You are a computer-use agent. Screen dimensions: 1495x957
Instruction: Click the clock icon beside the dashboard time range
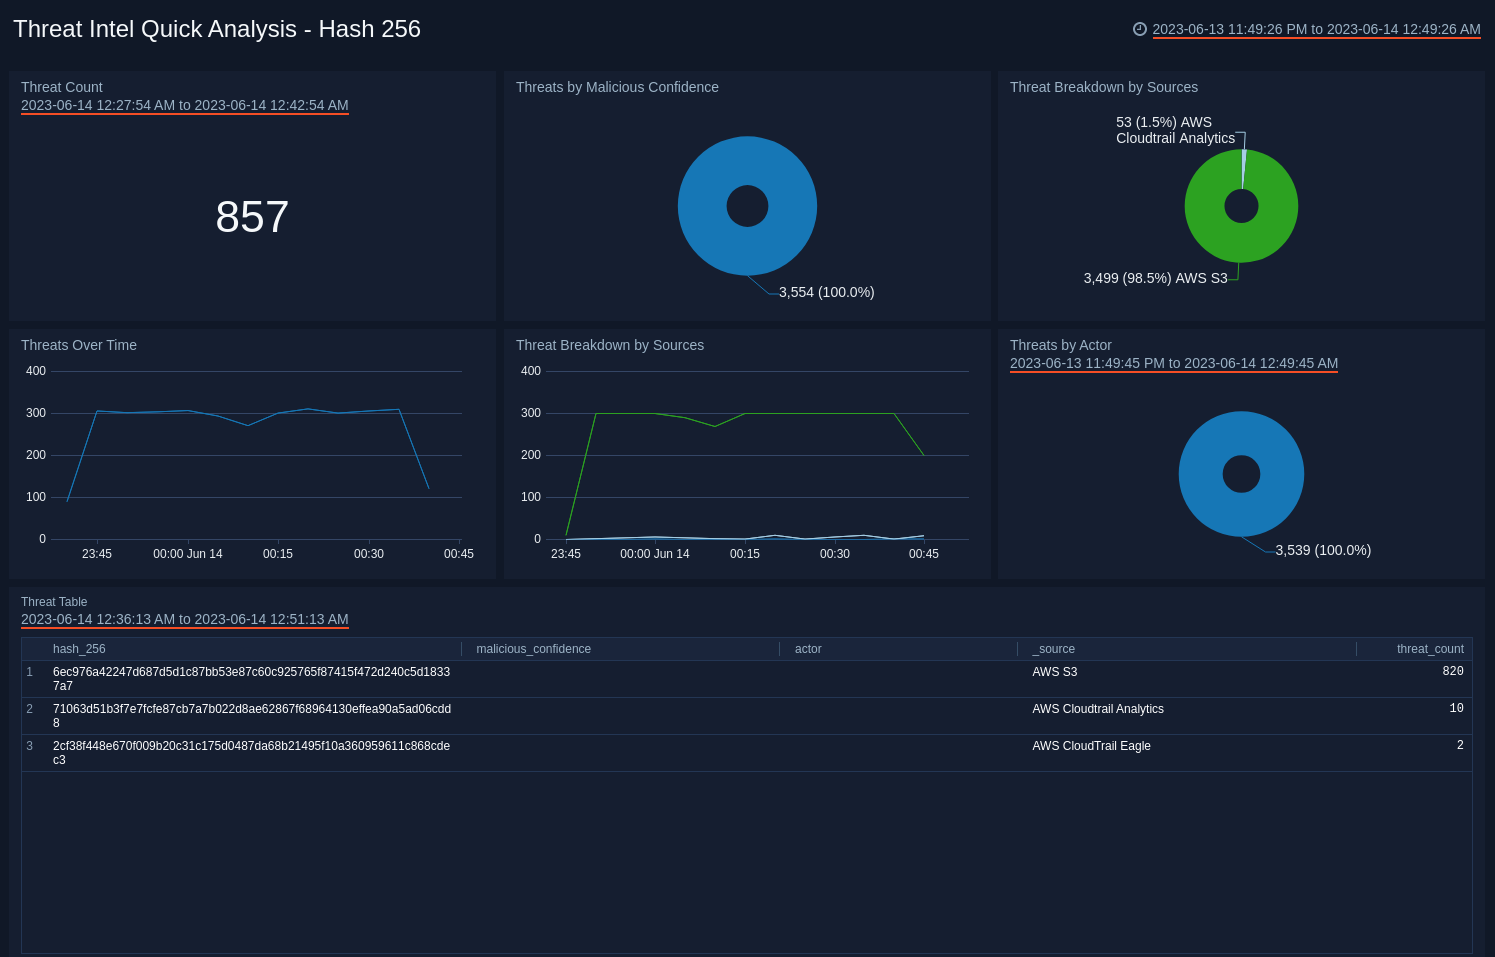1139,29
